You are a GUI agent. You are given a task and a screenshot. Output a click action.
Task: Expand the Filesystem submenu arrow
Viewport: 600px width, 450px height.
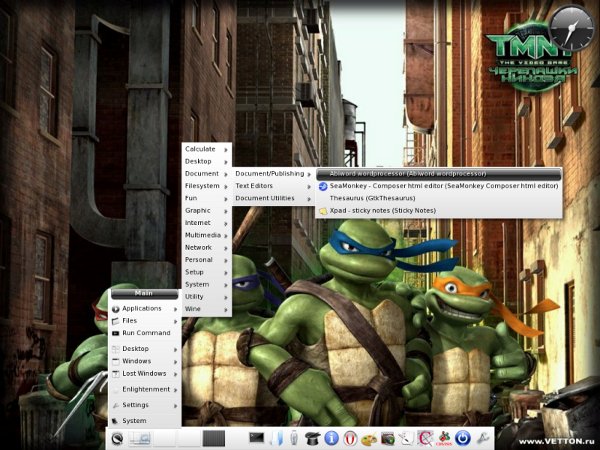pyautogui.click(x=226, y=187)
